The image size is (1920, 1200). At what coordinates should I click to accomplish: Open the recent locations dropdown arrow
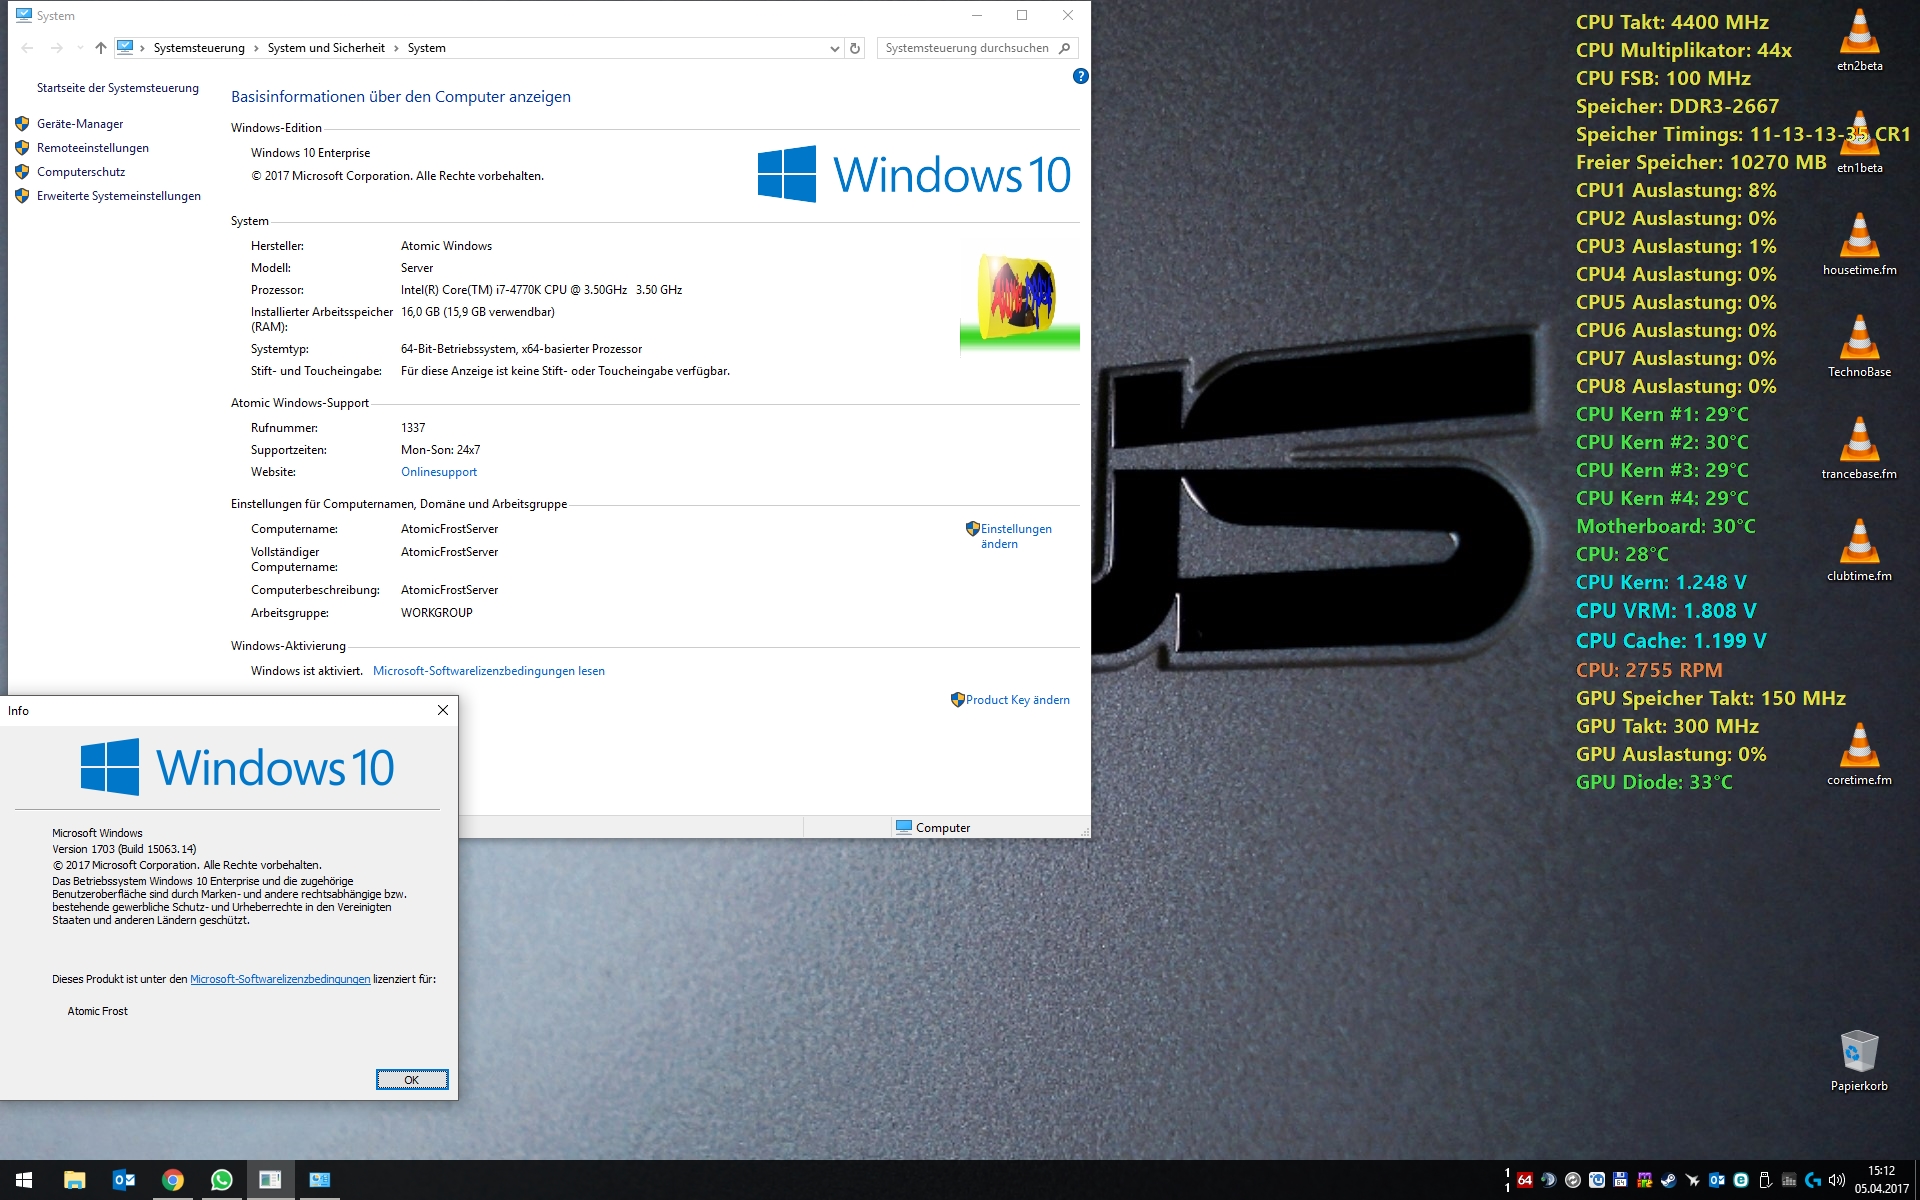(x=80, y=48)
